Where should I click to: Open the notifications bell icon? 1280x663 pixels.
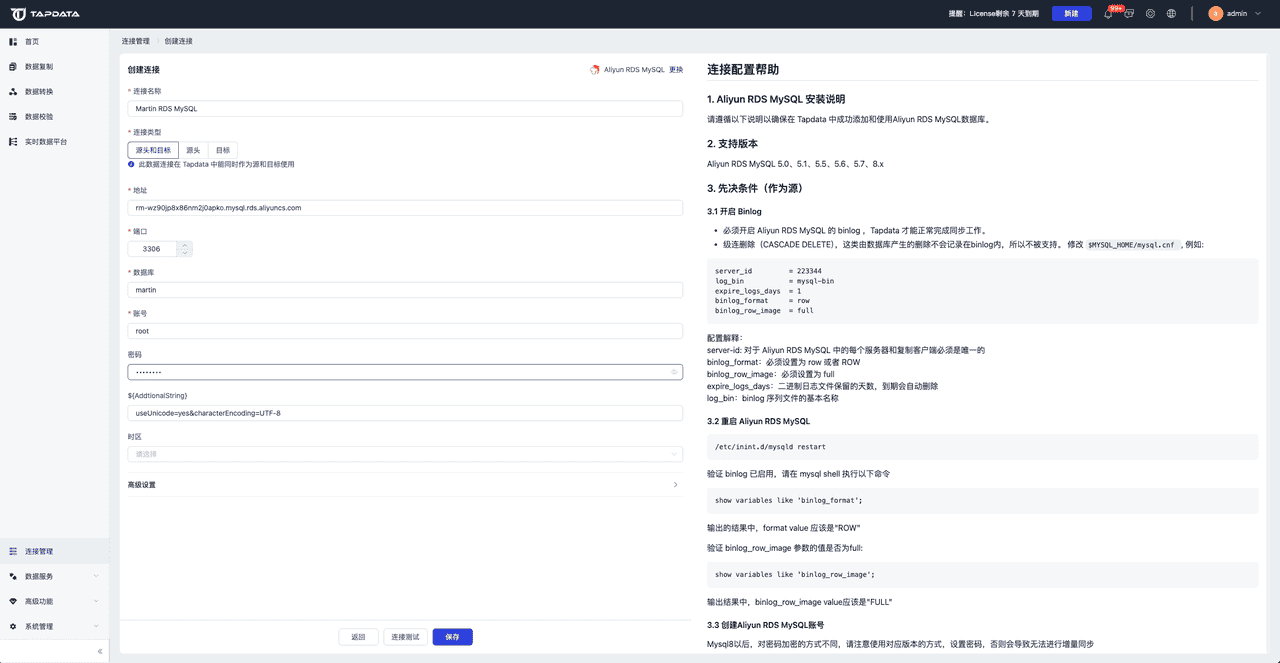coord(1108,14)
